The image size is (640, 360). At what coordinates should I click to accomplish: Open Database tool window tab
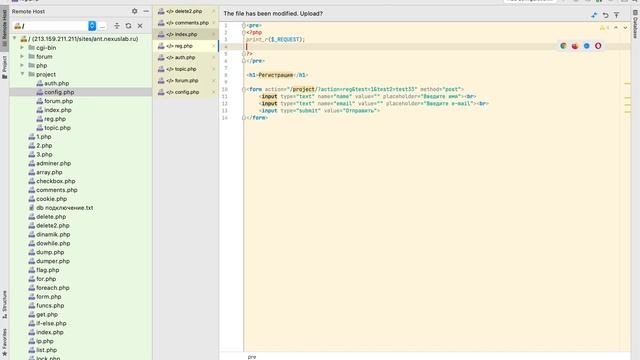(x=635, y=24)
